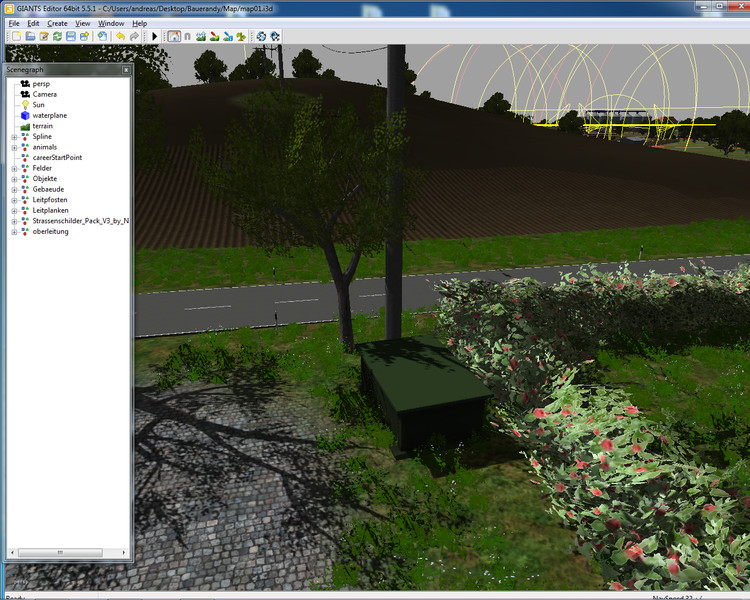Viewport: 750px width, 600px height.
Task: Toggle the magnet snap icon
Action: point(188,36)
